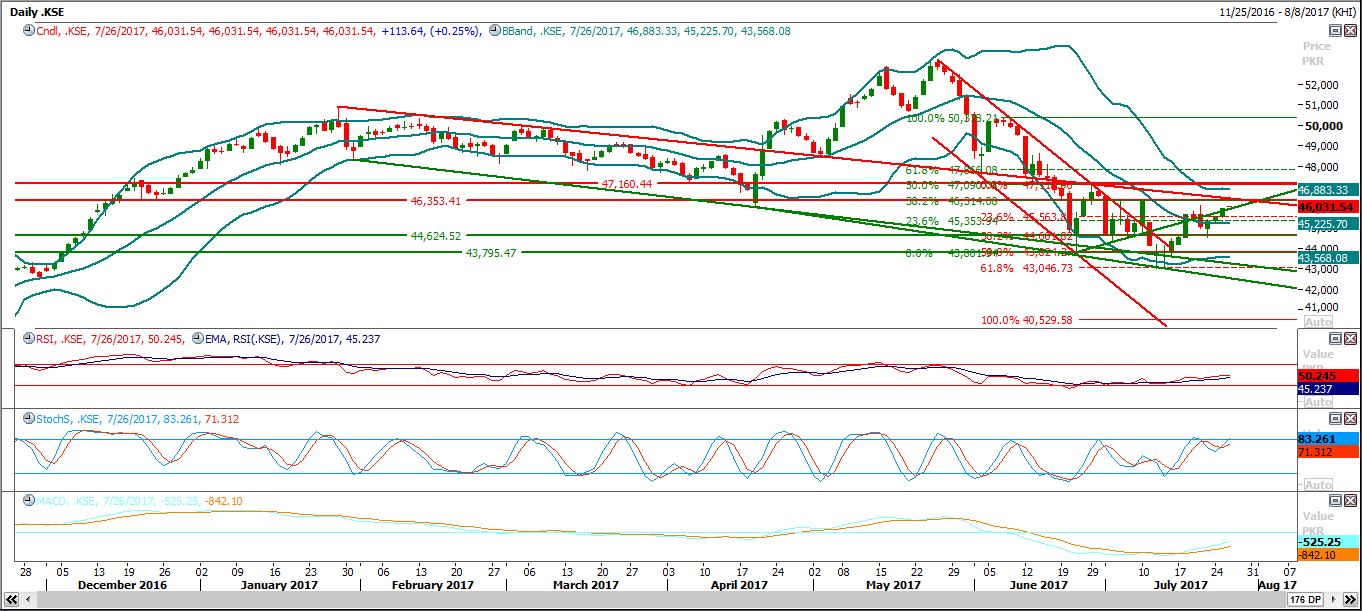Maximize the price chart pane
The width and height of the screenshot is (1362, 611).
click(x=1335, y=32)
